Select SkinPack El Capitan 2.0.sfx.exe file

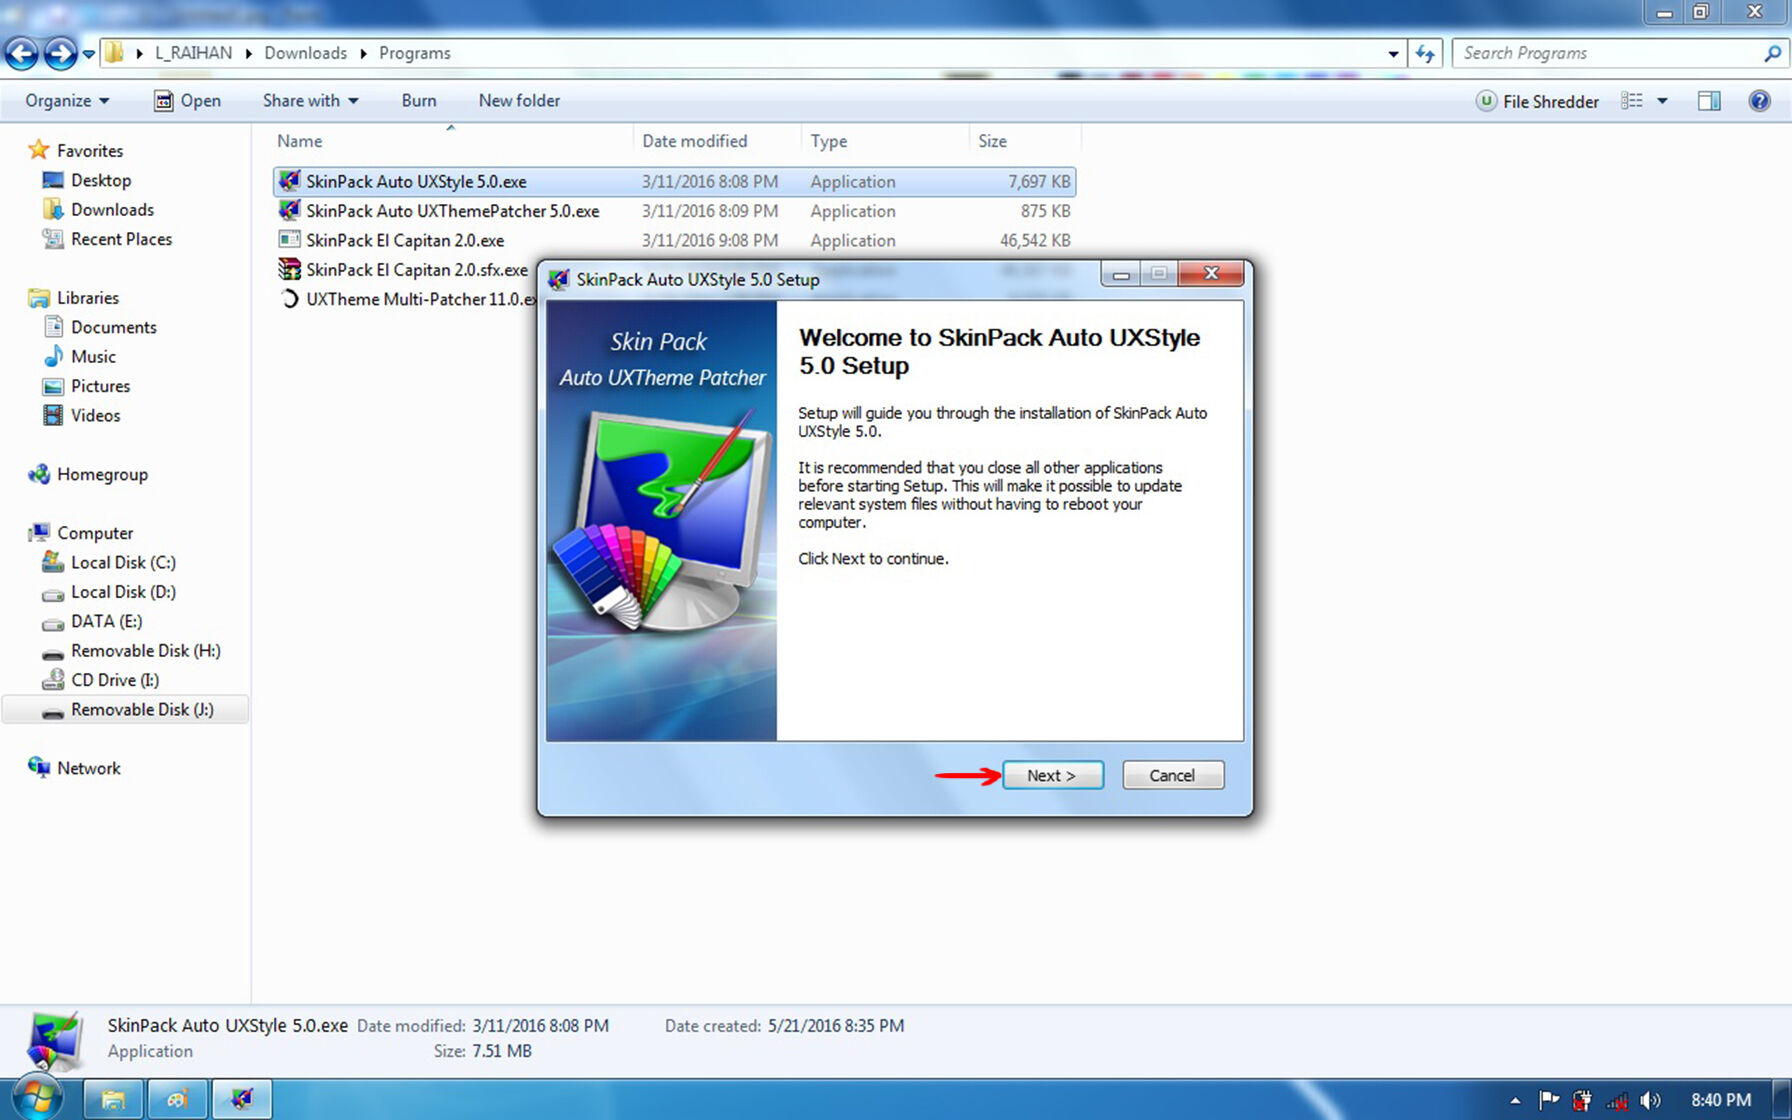coord(403,270)
